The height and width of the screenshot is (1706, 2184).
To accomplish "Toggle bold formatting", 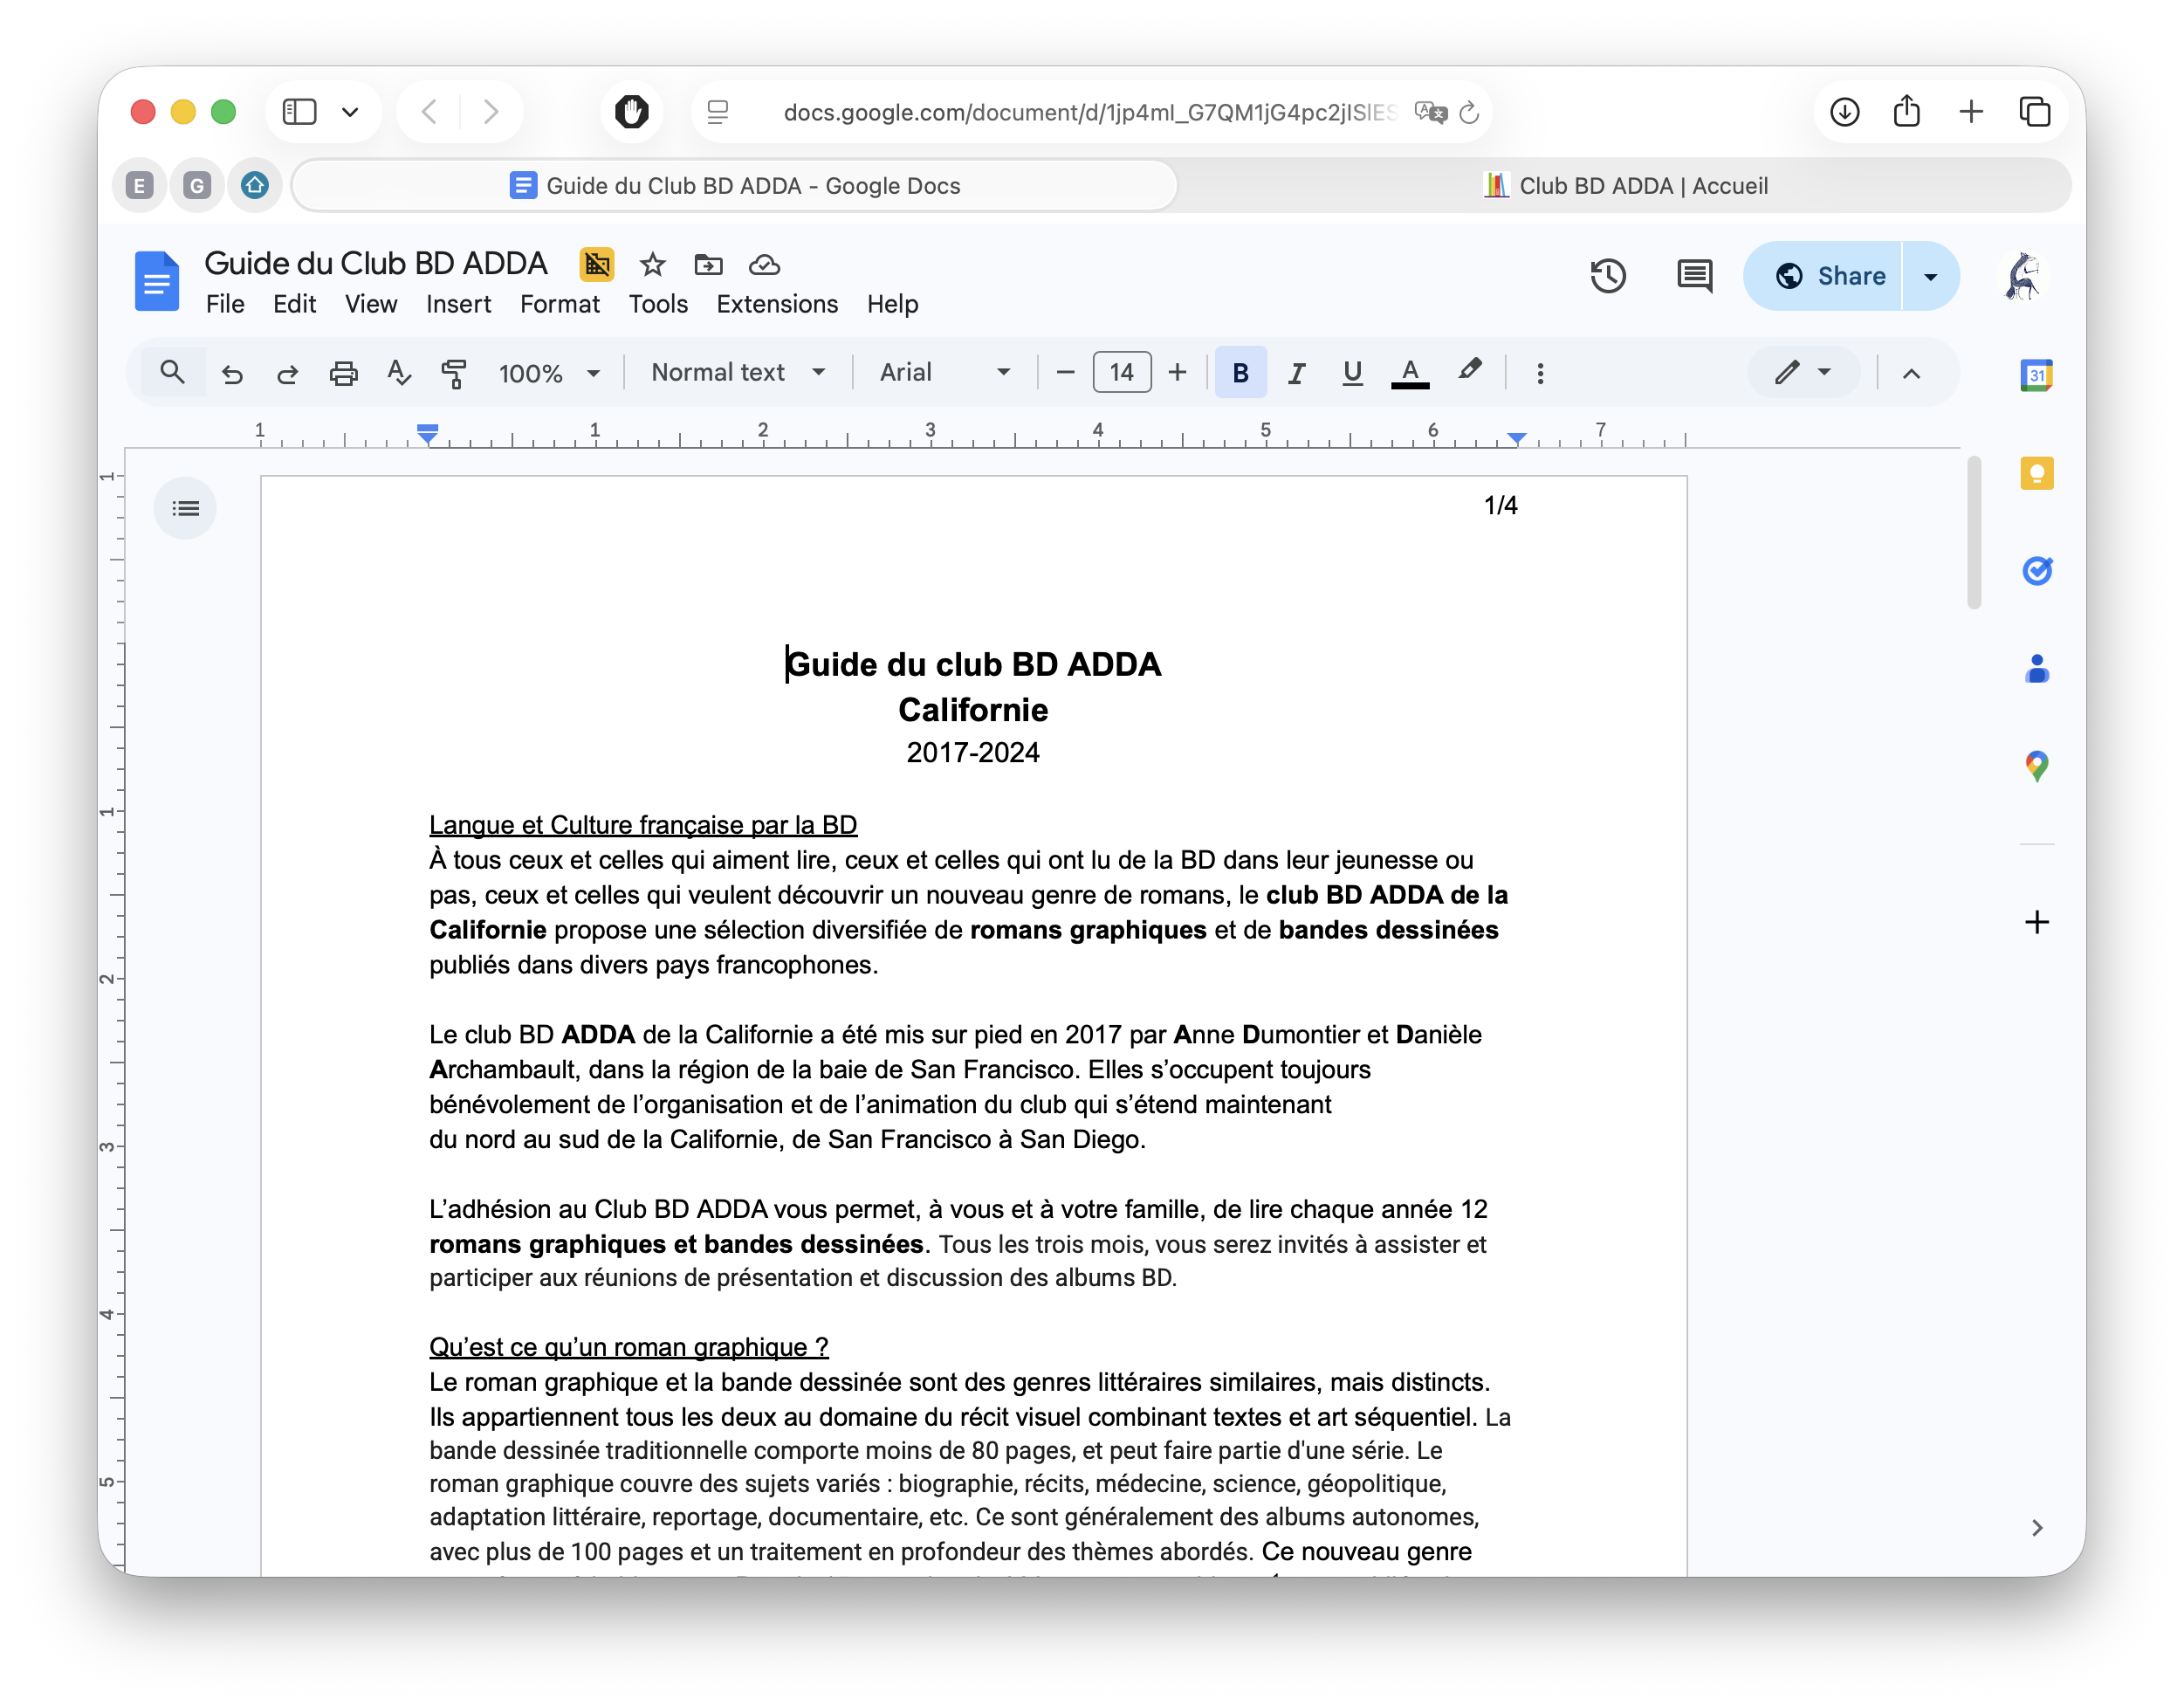I will (x=1240, y=373).
